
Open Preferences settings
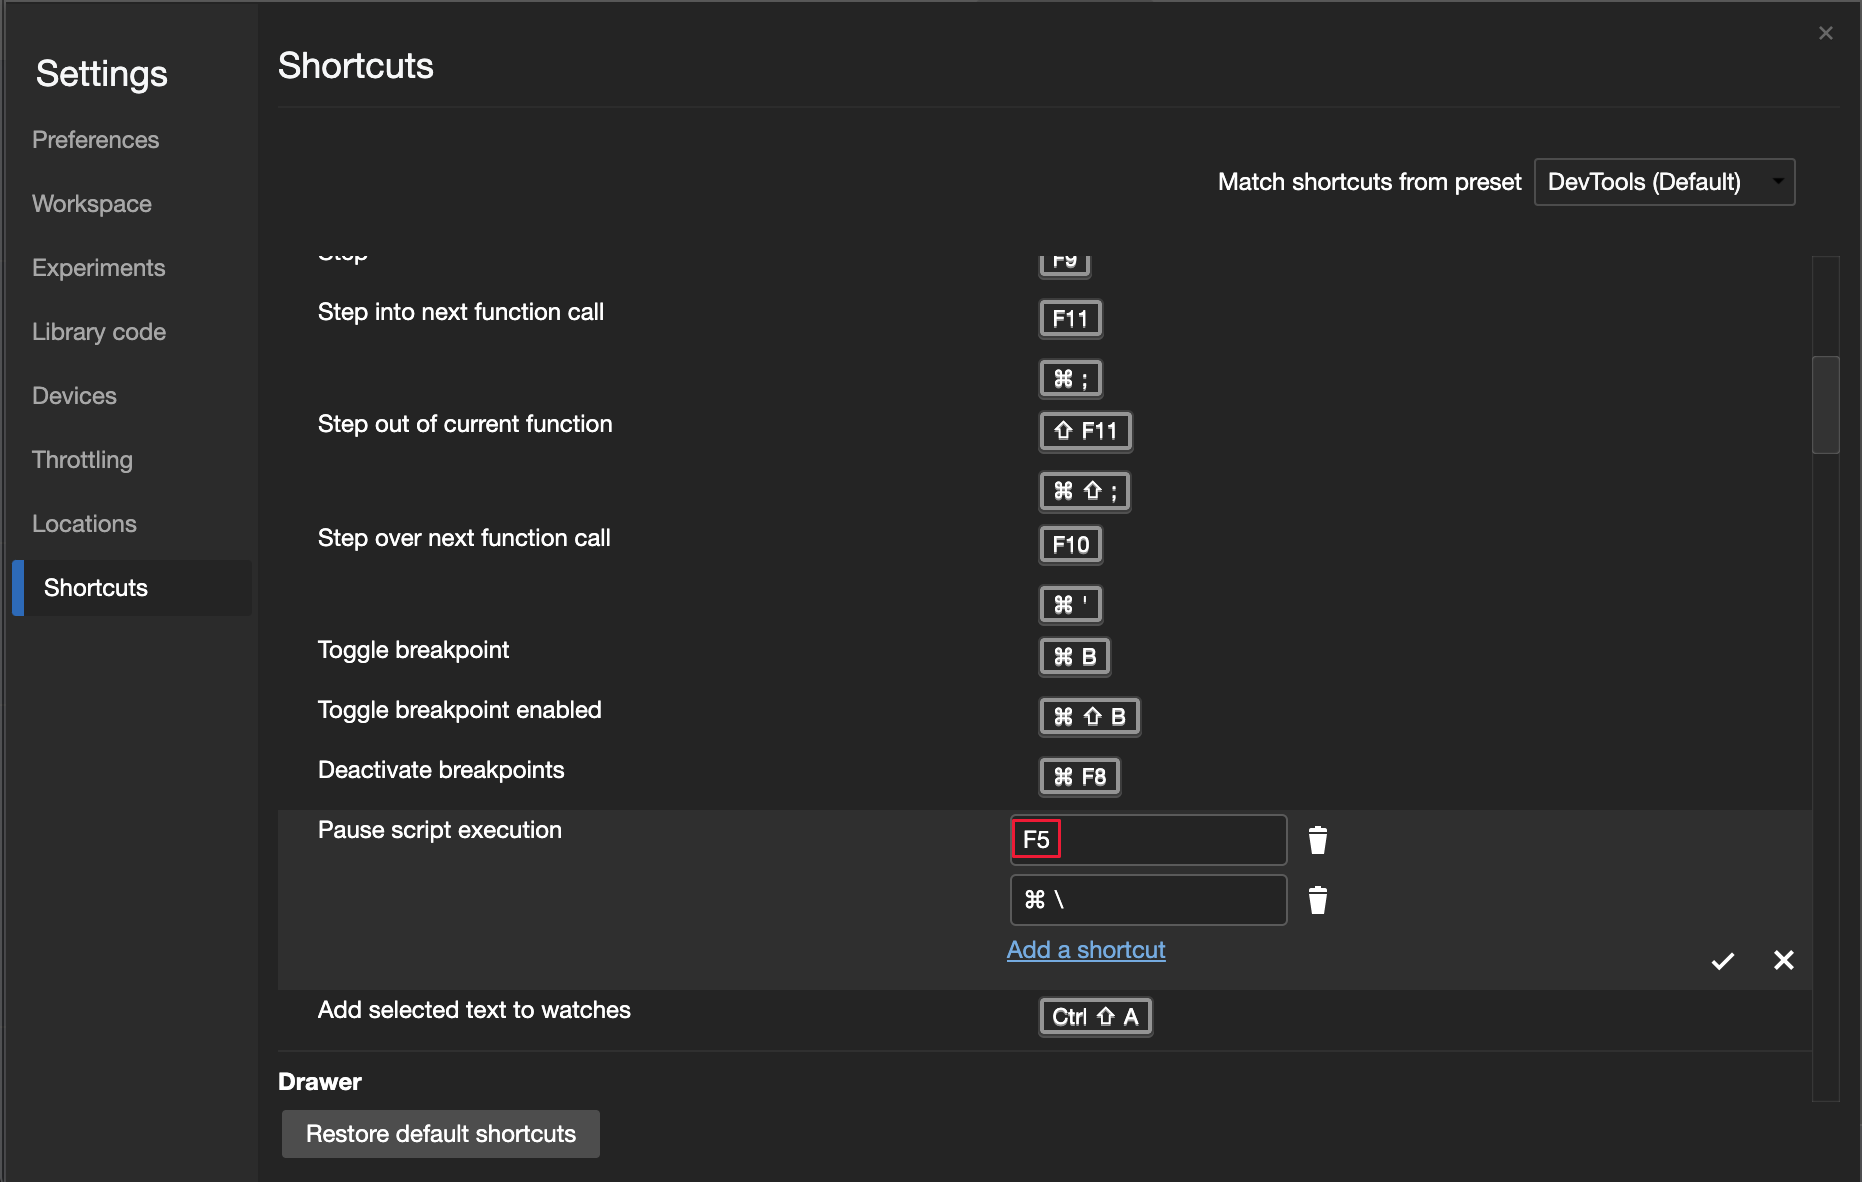click(96, 140)
